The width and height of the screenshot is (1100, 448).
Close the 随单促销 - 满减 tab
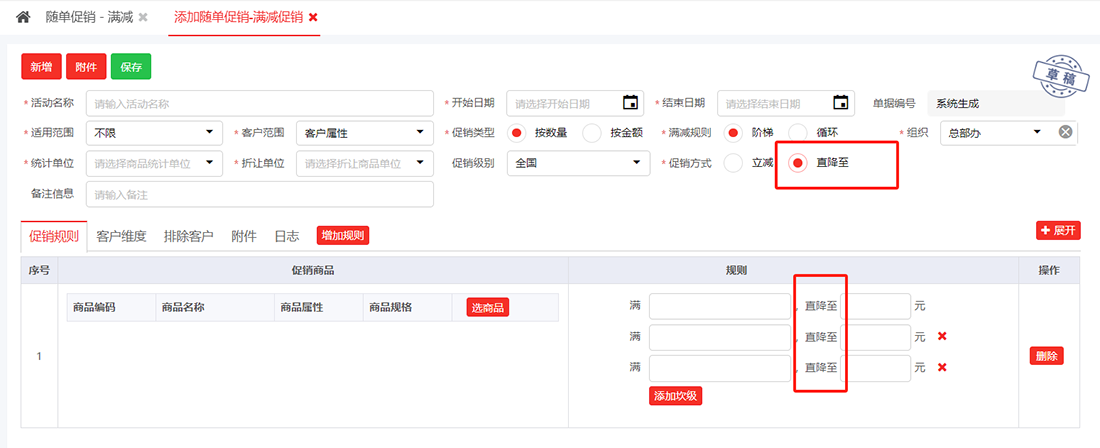coord(143,18)
